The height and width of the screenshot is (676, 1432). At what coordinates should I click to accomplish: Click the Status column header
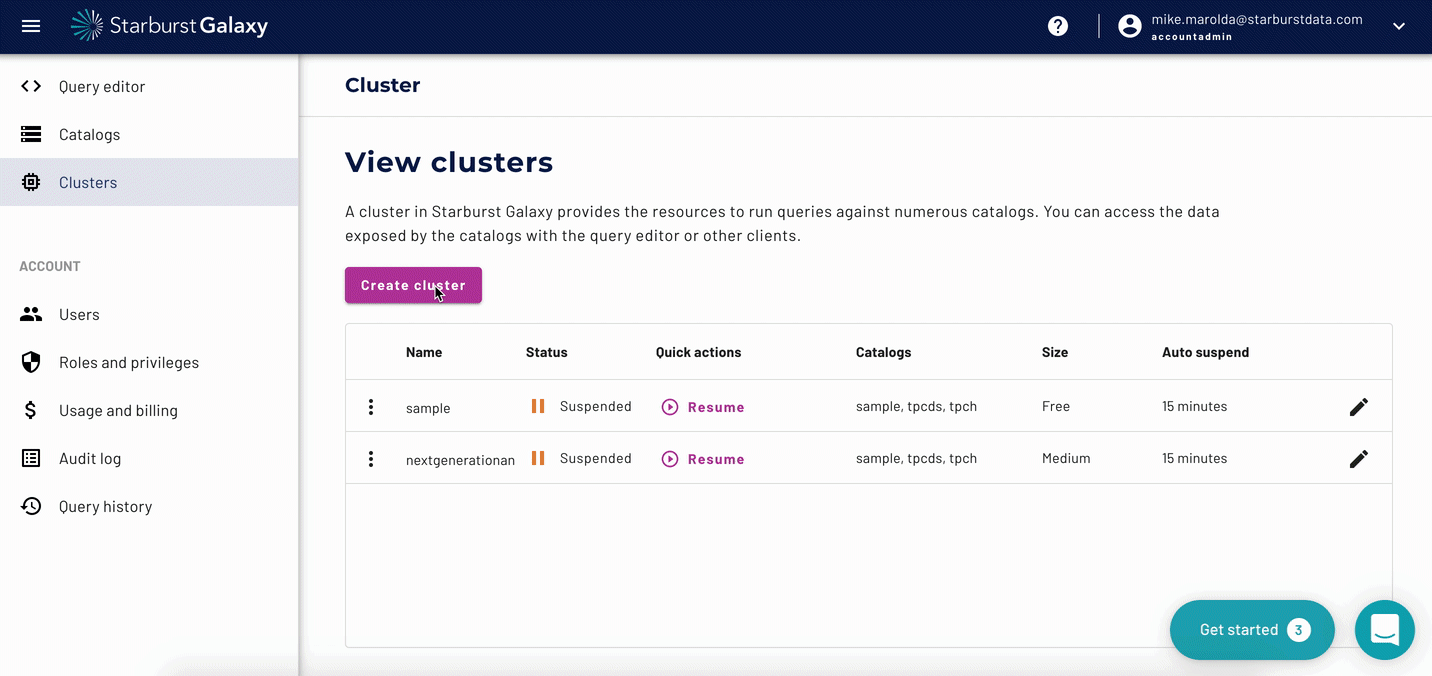tap(546, 352)
